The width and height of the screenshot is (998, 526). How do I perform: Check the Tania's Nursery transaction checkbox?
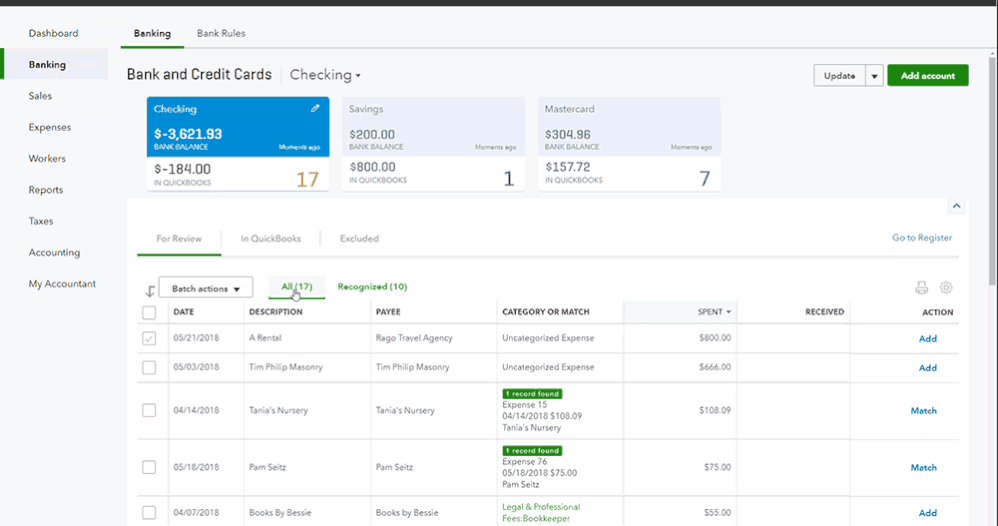pos(149,410)
